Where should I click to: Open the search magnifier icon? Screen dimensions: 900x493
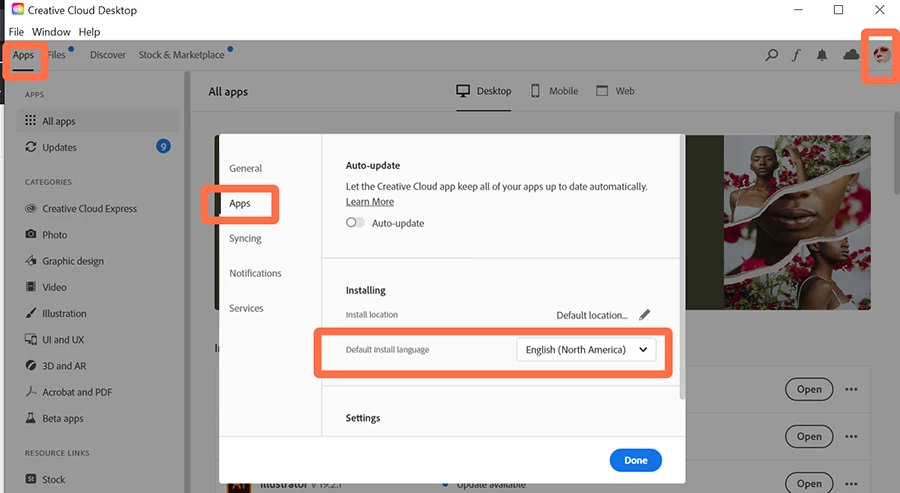click(771, 55)
